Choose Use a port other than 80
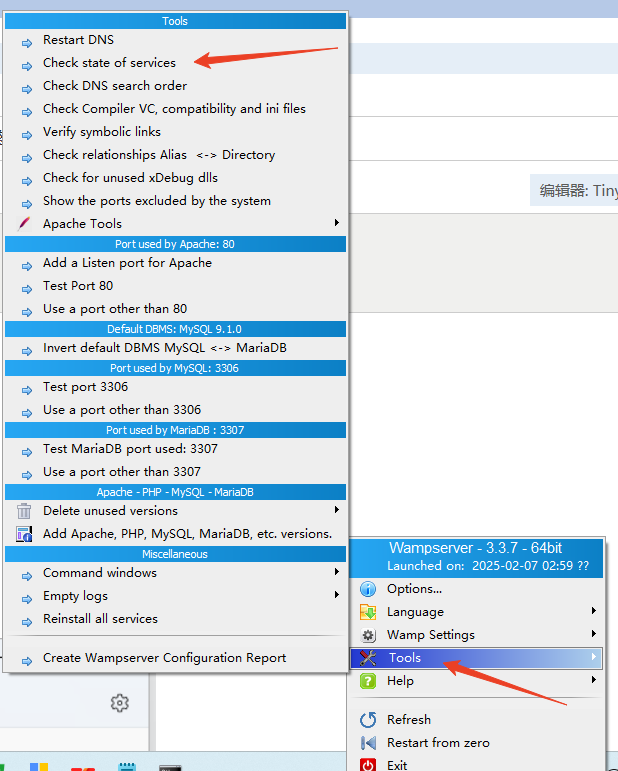 (176, 309)
